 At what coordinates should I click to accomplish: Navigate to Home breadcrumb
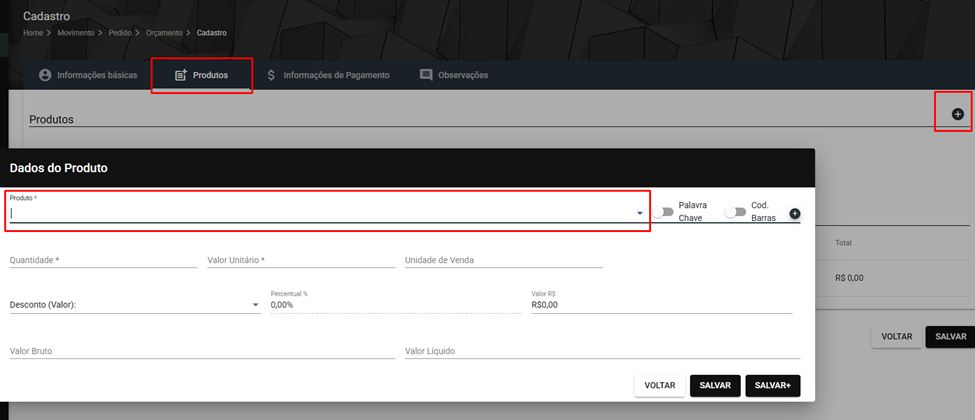click(32, 32)
